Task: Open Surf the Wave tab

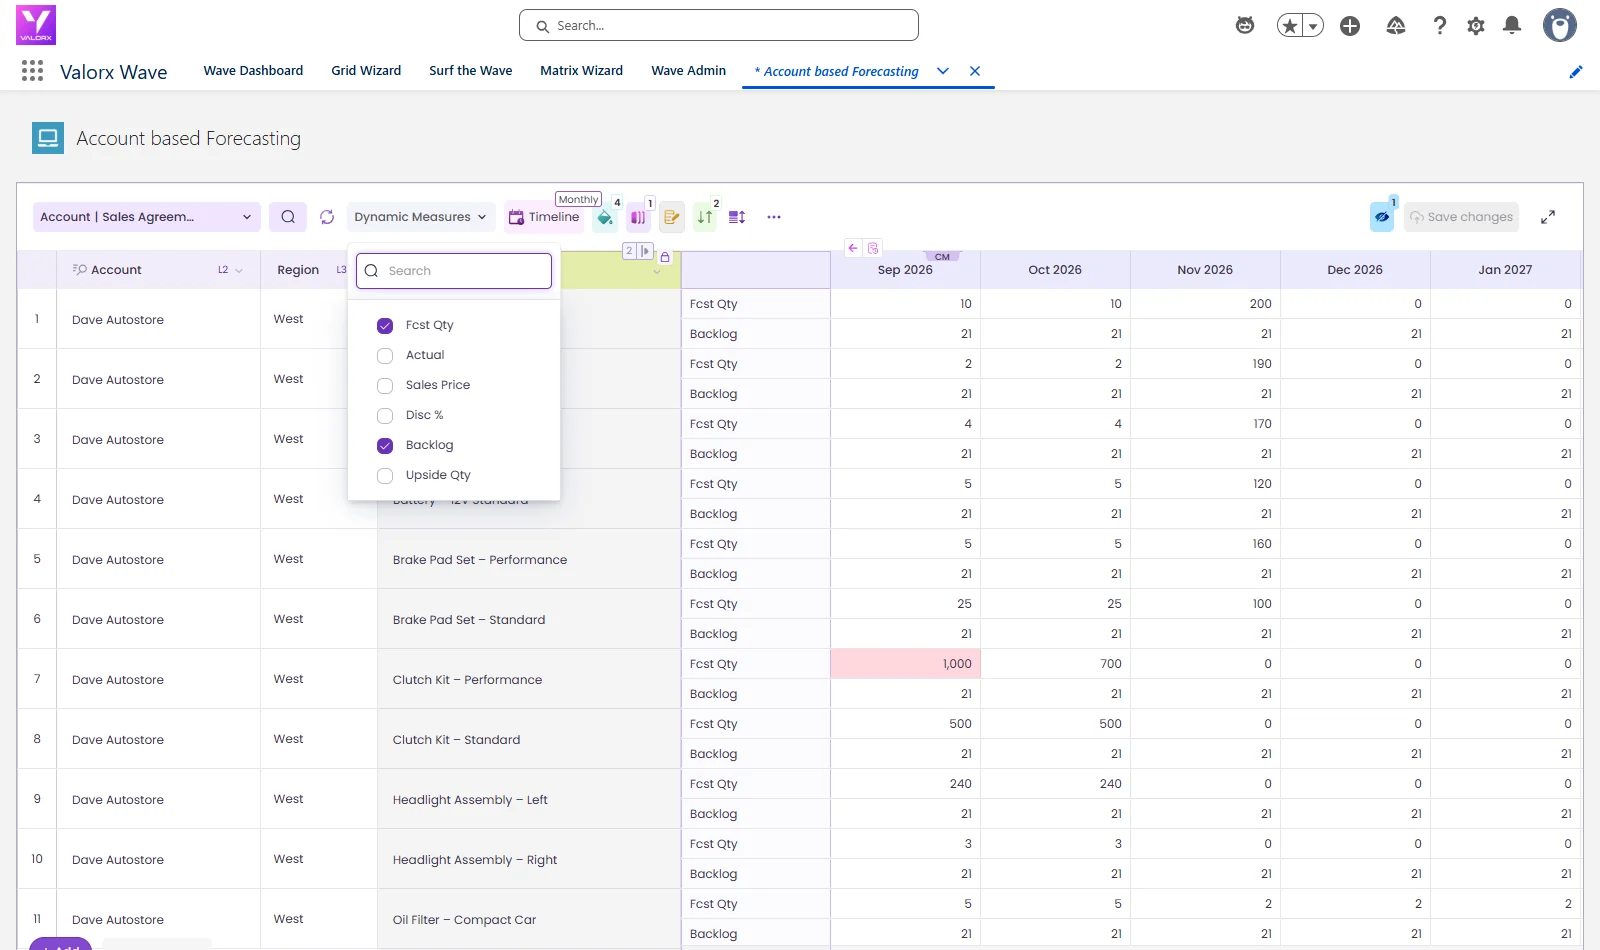Action: (471, 71)
